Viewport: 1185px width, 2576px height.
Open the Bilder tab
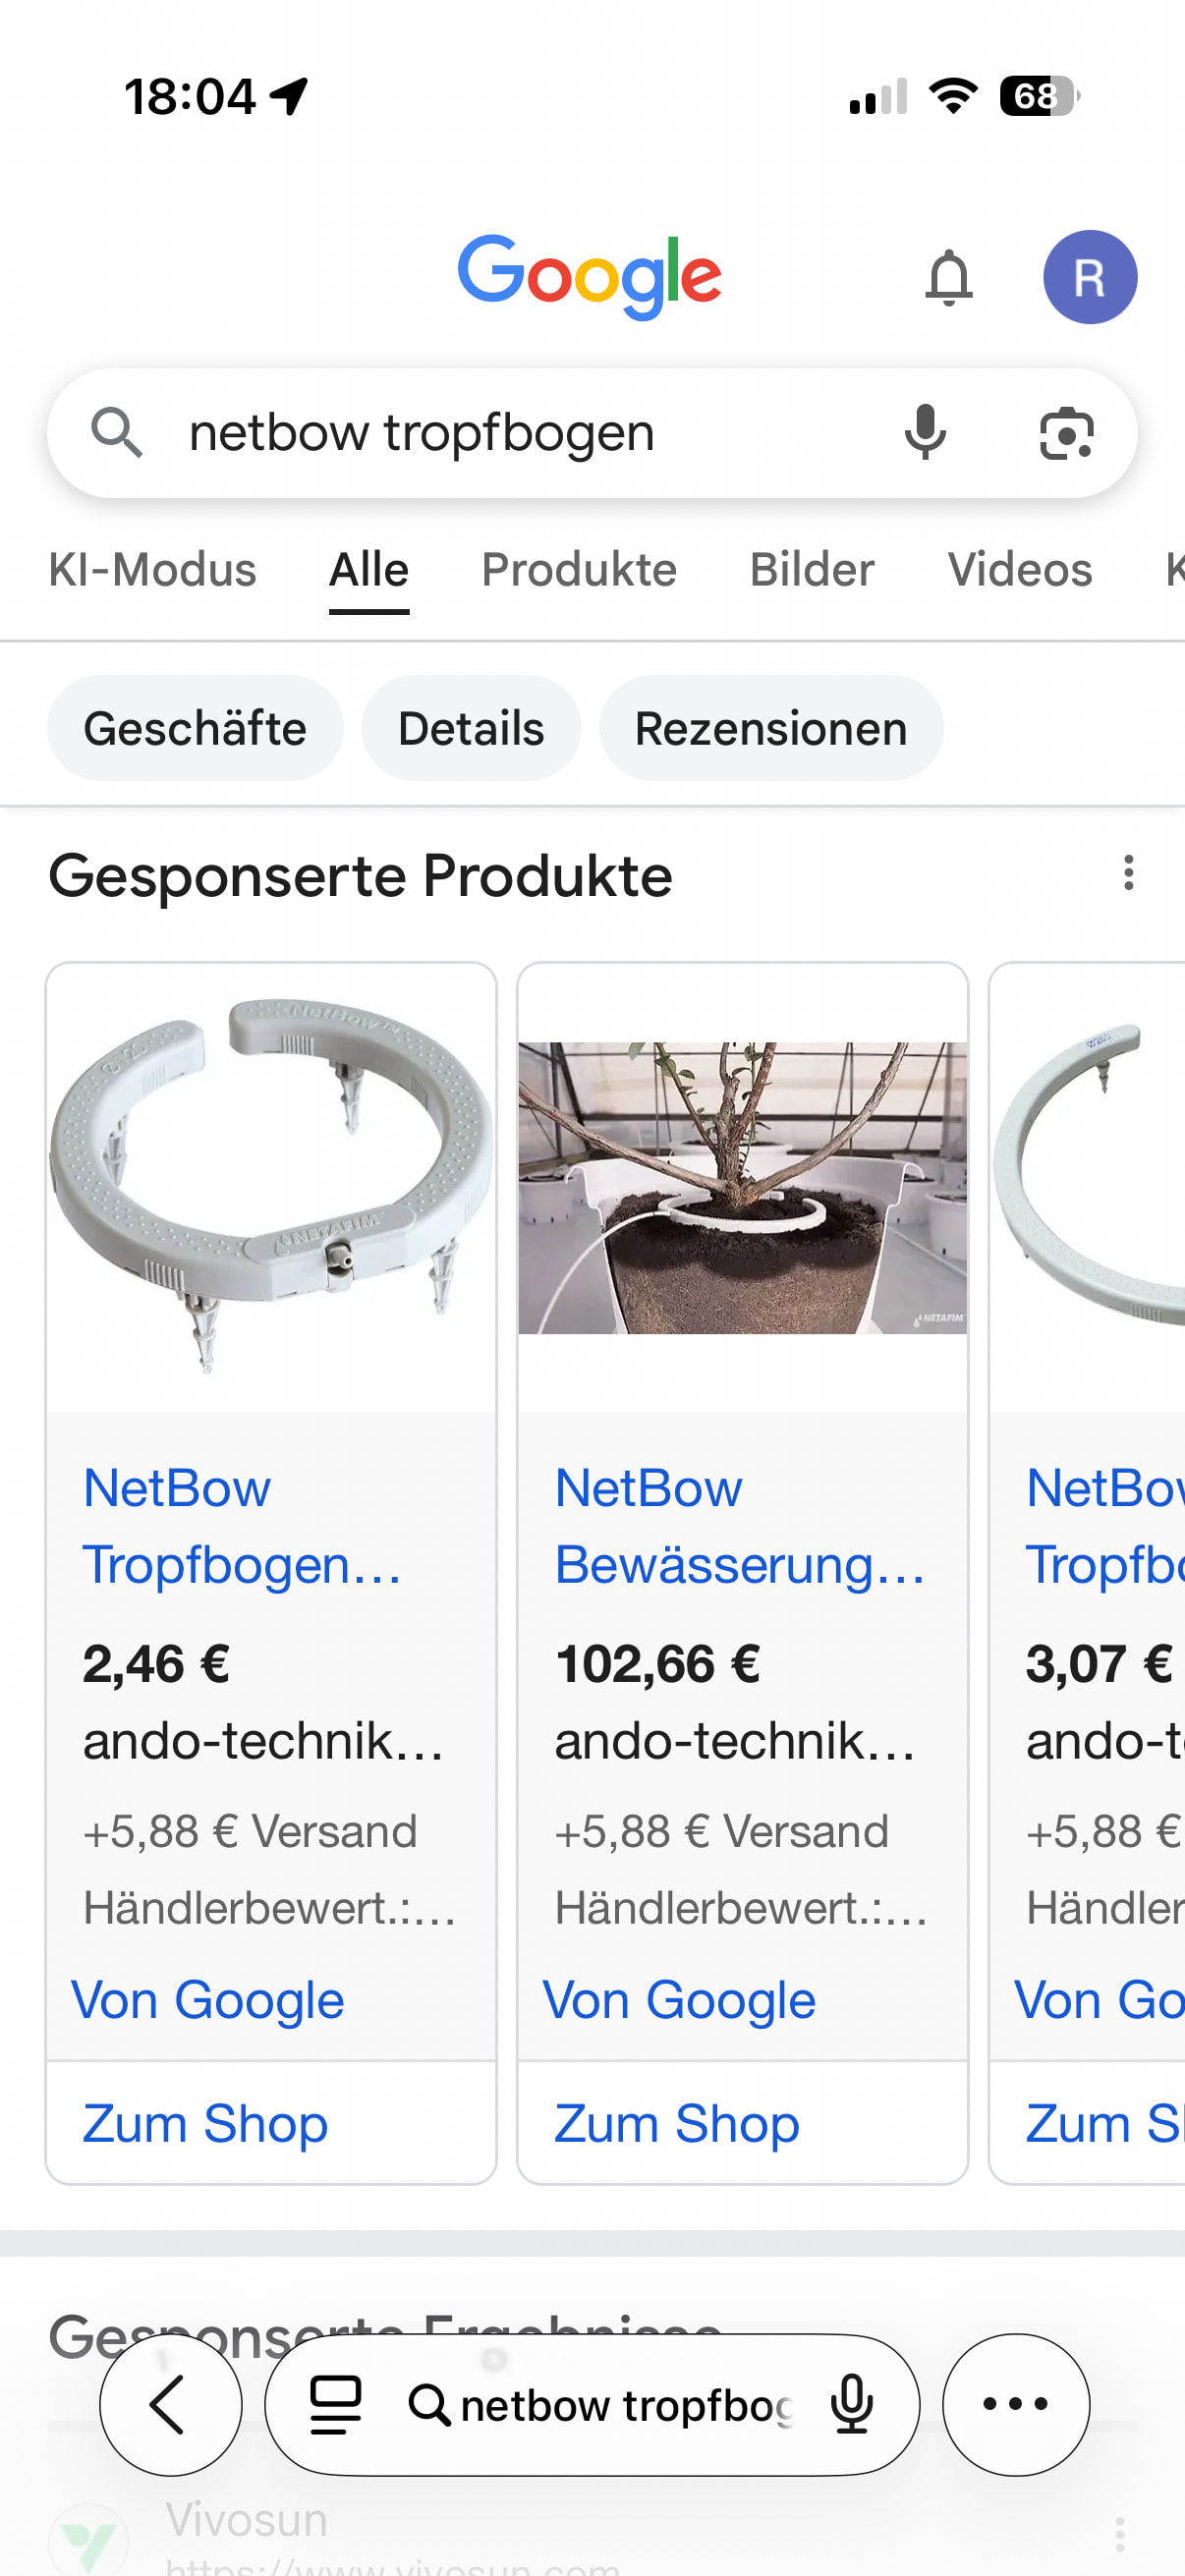click(x=811, y=570)
